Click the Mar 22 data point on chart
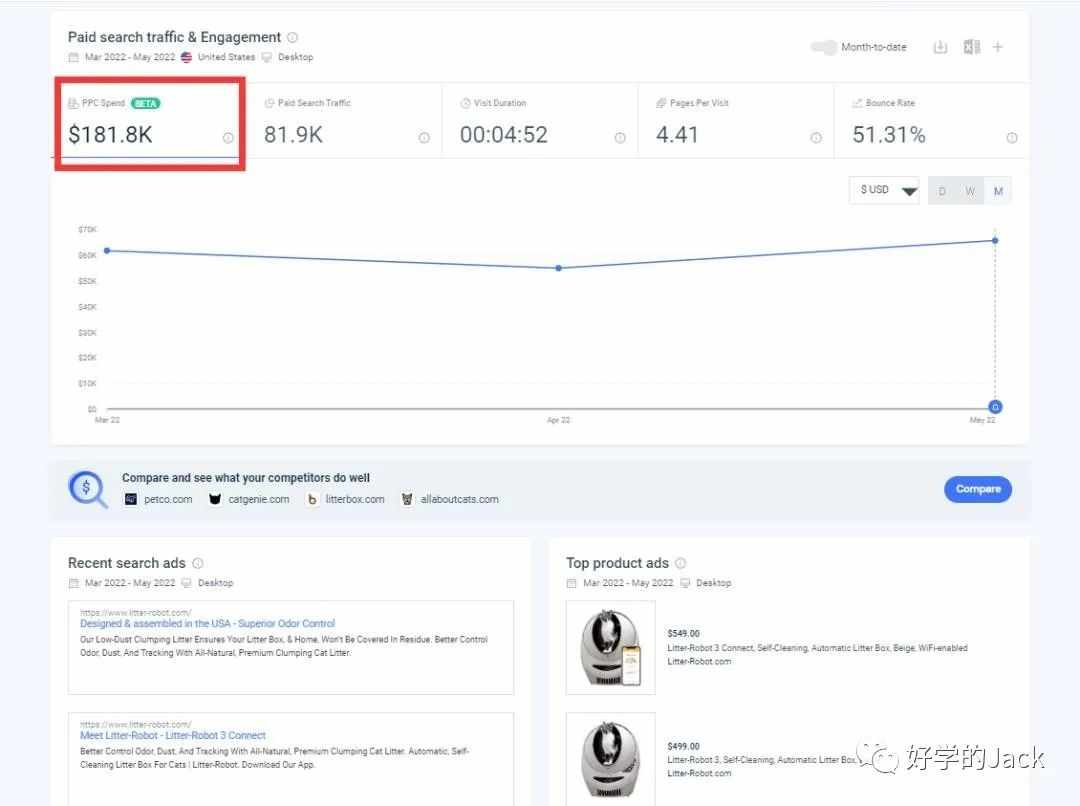Screen dimensions: 1080x806 point(107,251)
